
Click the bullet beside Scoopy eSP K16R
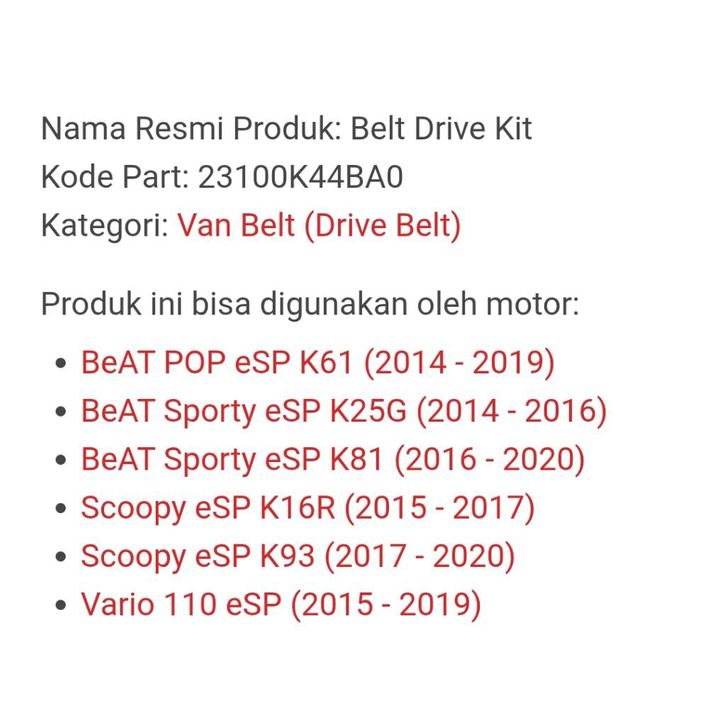click(63, 509)
